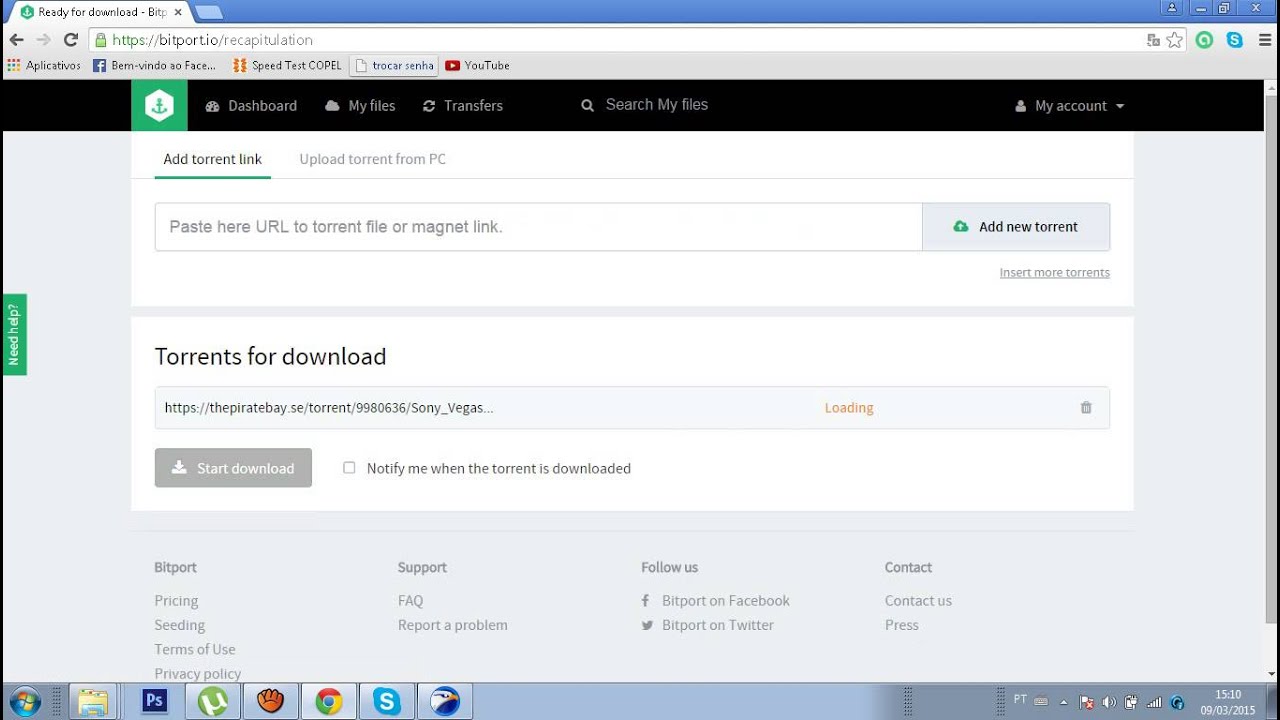The image size is (1280, 720).
Task: Open the Transfers section
Action: coord(463,106)
